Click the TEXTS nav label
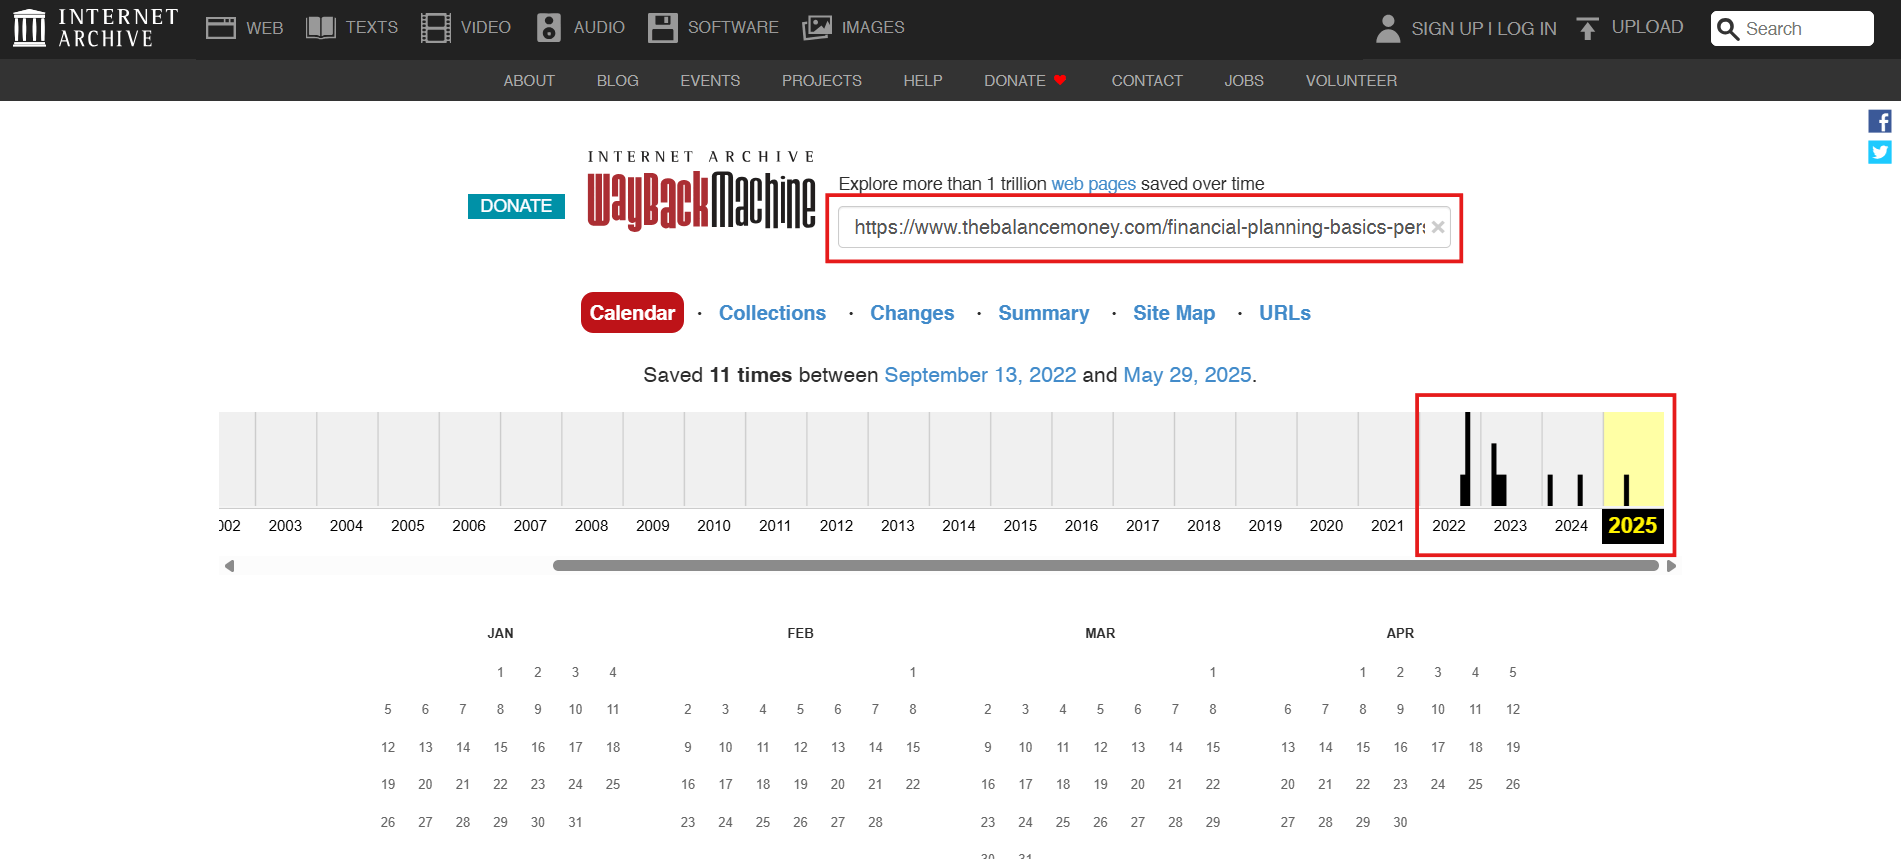The height and width of the screenshot is (859, 1901). [x=372, y=27]
